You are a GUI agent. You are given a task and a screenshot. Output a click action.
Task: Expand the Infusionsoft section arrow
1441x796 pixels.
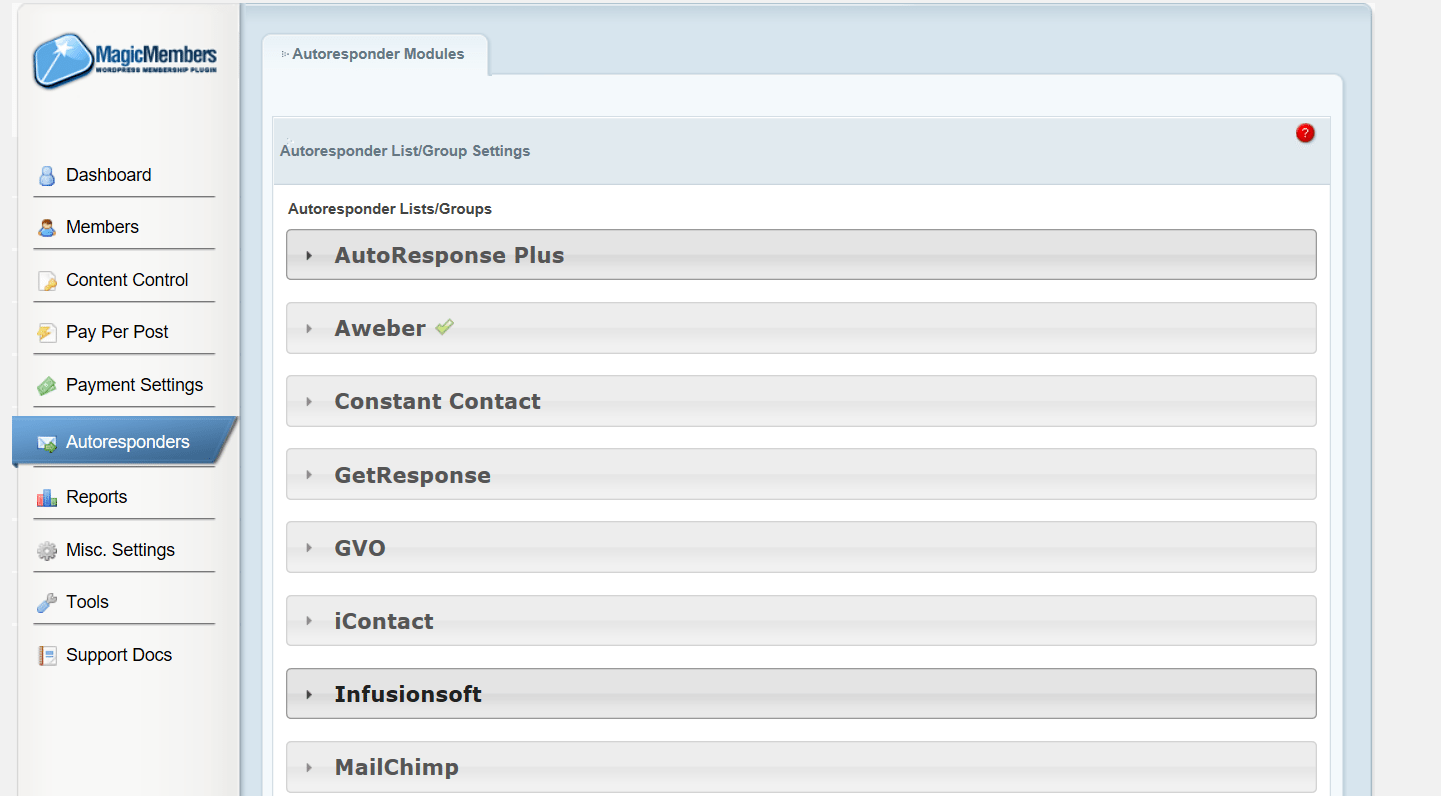pos(309,694)
